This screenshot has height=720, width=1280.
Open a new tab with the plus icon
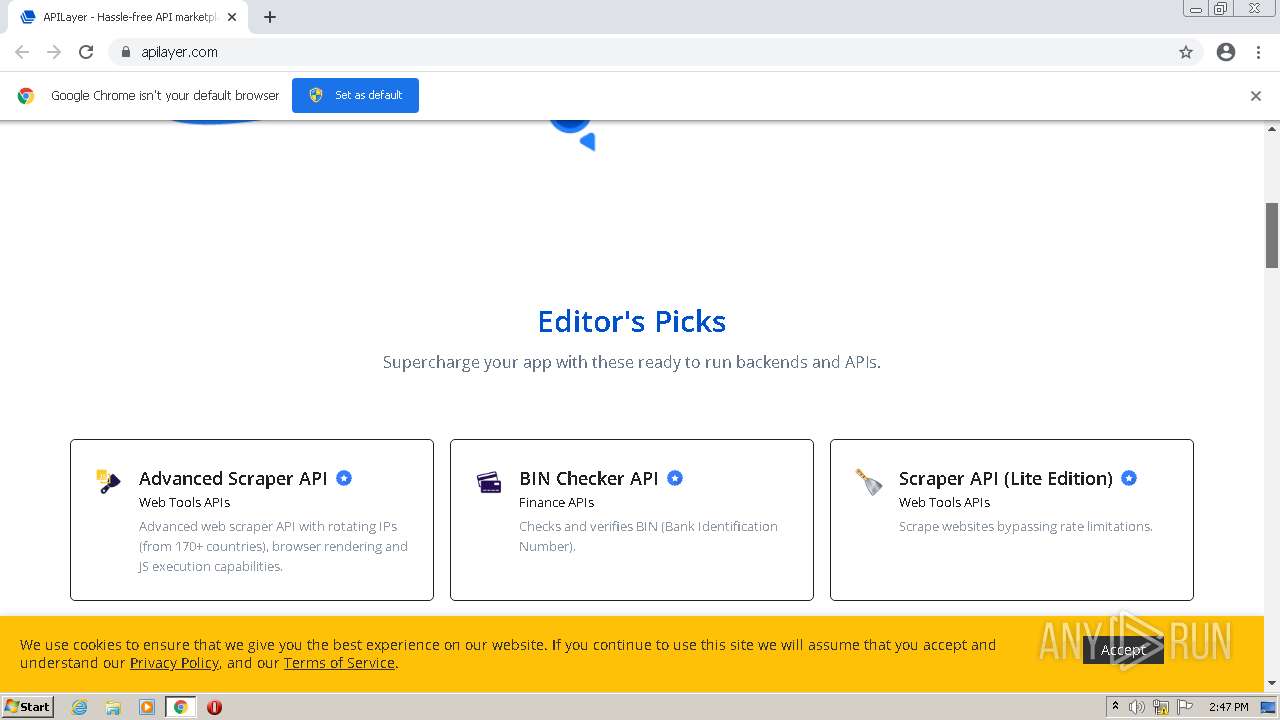pyautogui.click(x=270, y=17)
